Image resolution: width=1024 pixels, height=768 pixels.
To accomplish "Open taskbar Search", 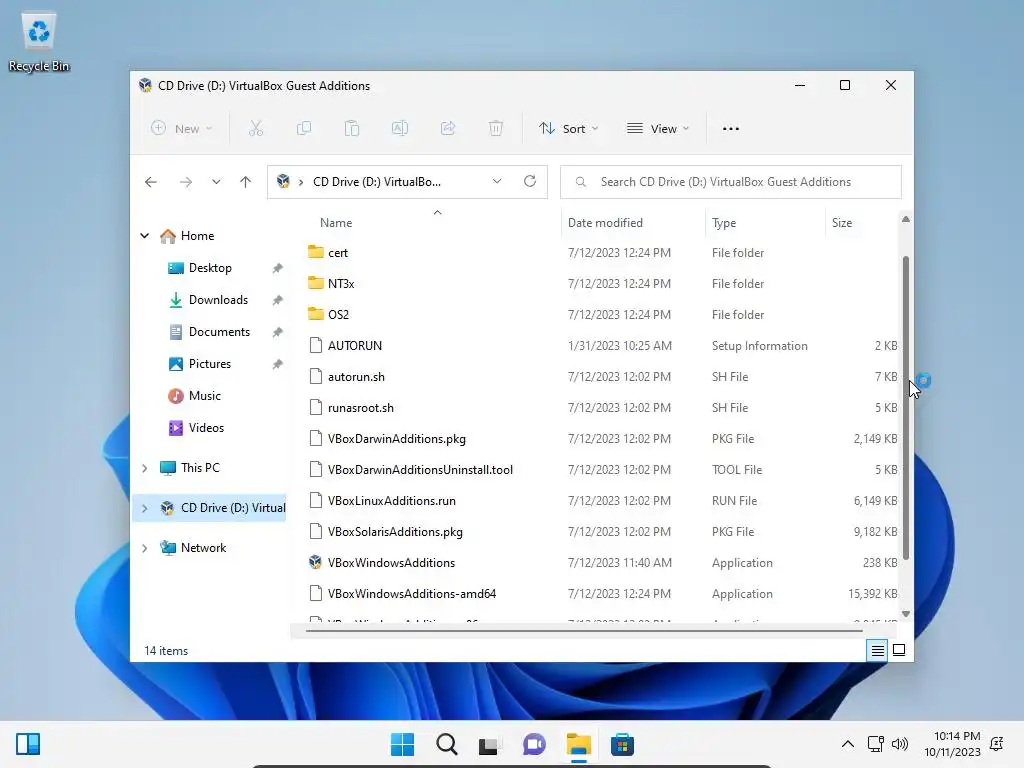I will pyautogui.click(x=447, y=744).
